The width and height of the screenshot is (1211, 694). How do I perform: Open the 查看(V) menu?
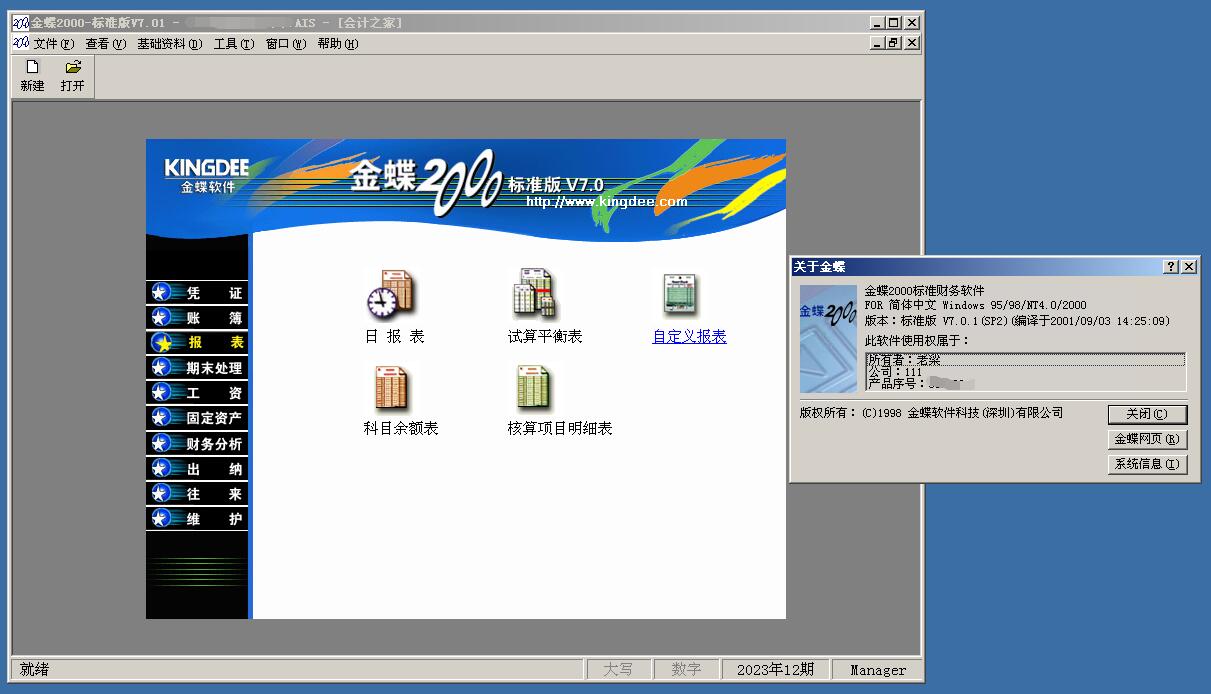tap(106, 44)
